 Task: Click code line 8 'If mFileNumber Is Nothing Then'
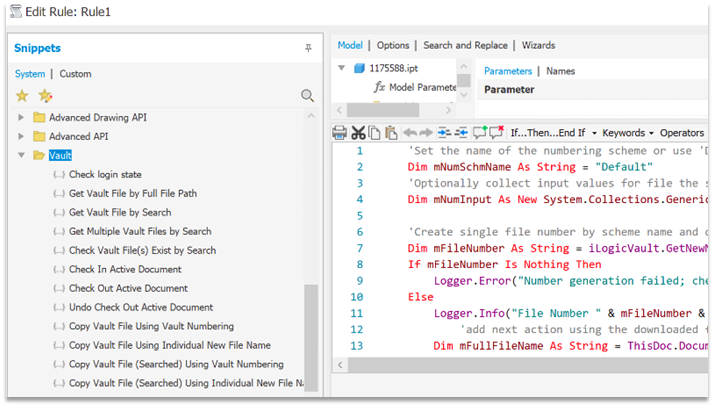(505, 265)
